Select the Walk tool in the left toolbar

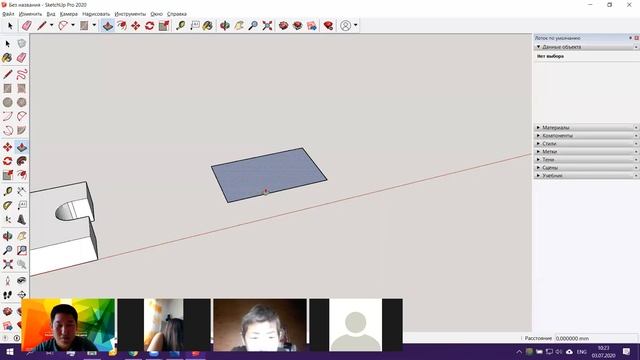[x=7, y=294]
